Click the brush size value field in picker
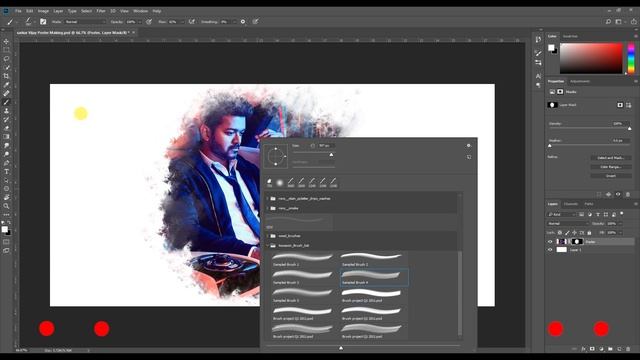Image resolution: width=640 pixels, height=360 pixels. tap(326, 146)
